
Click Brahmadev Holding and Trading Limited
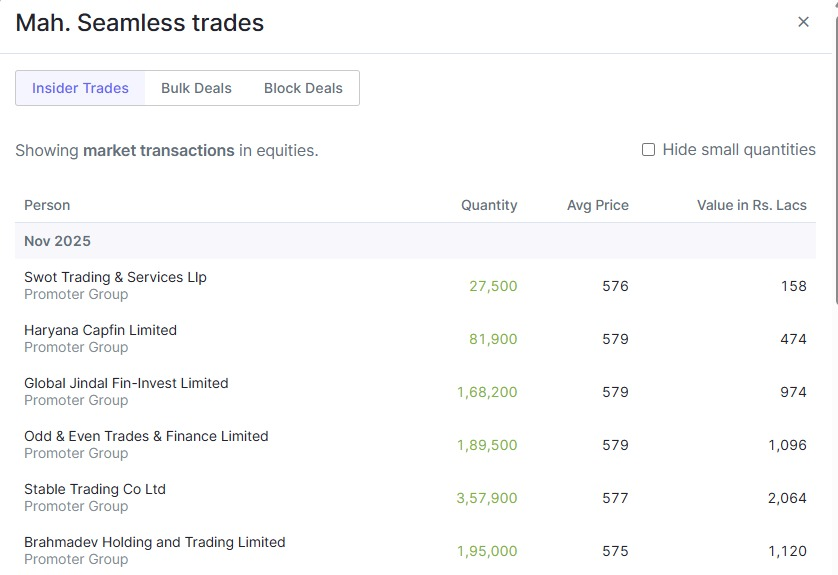pyautogui.click(x=155, y=542)
